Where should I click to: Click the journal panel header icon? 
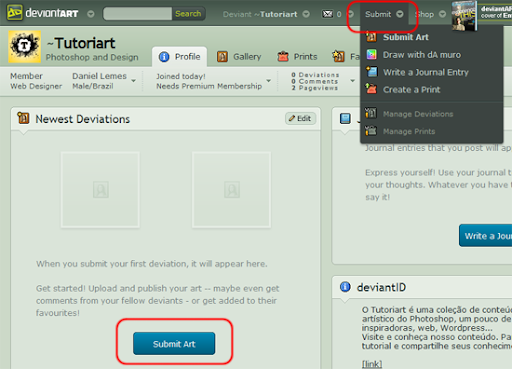(345, 118)
